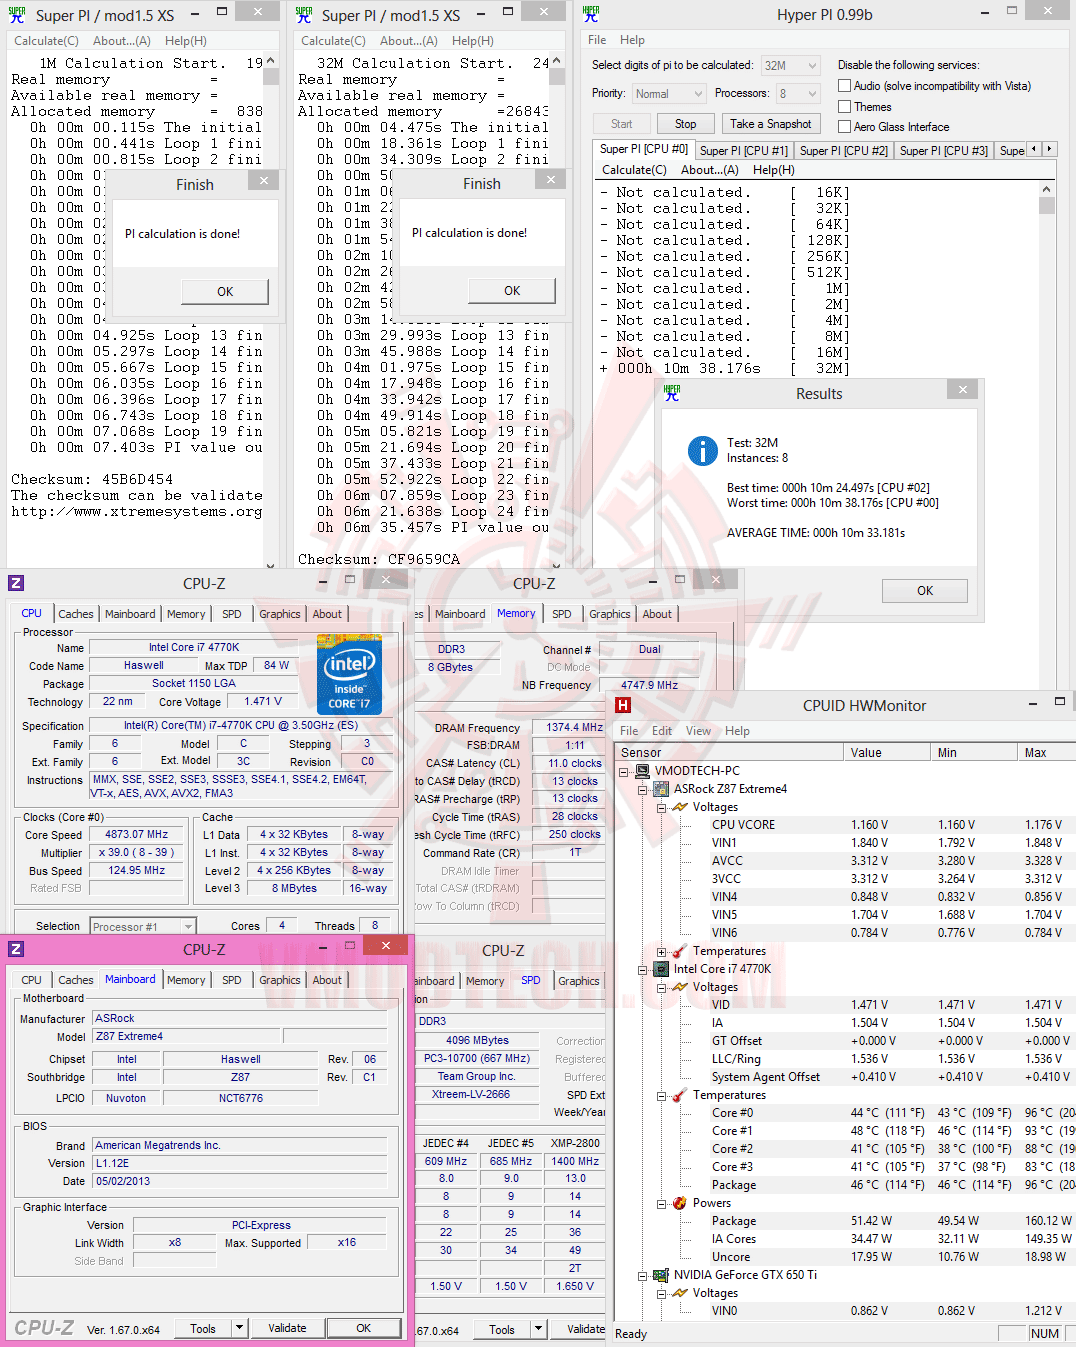1076x1347 pixels.
Task: Click OK in the 32M Finish dialog
Action: [x=512, y=290]
